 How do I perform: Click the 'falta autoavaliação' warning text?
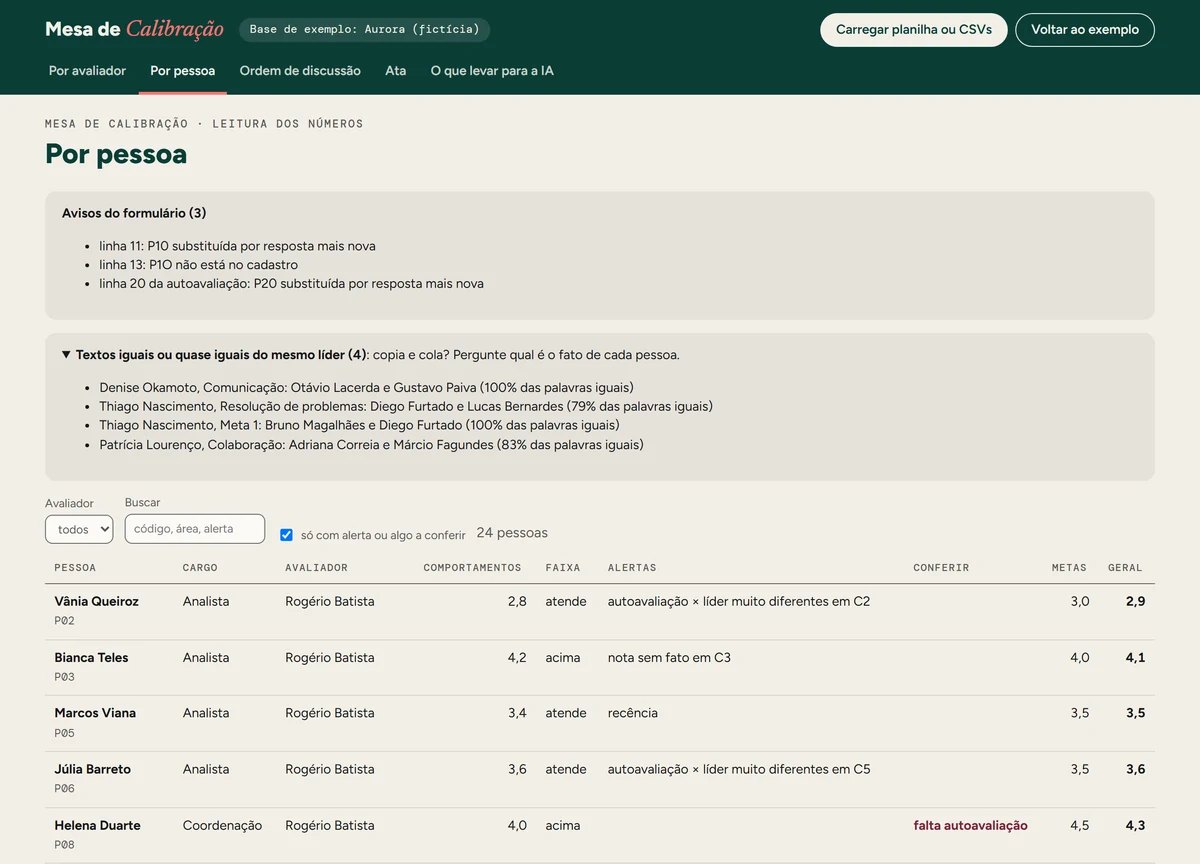coord(970,826)
